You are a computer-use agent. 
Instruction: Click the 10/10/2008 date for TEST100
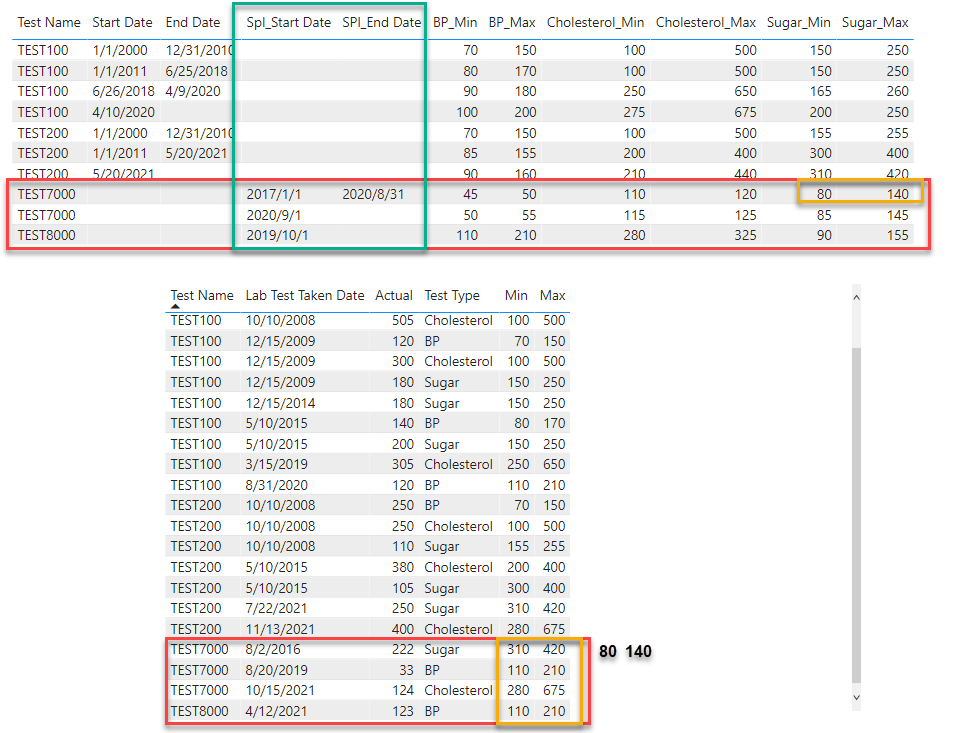coord(280,321)
